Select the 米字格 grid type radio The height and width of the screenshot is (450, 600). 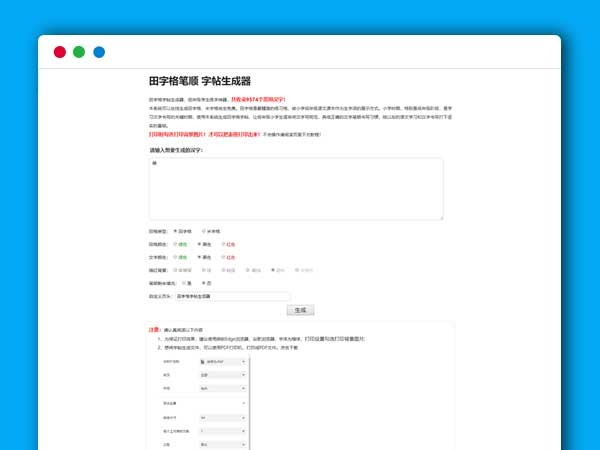pyautogui.click(x=204, y=230)
